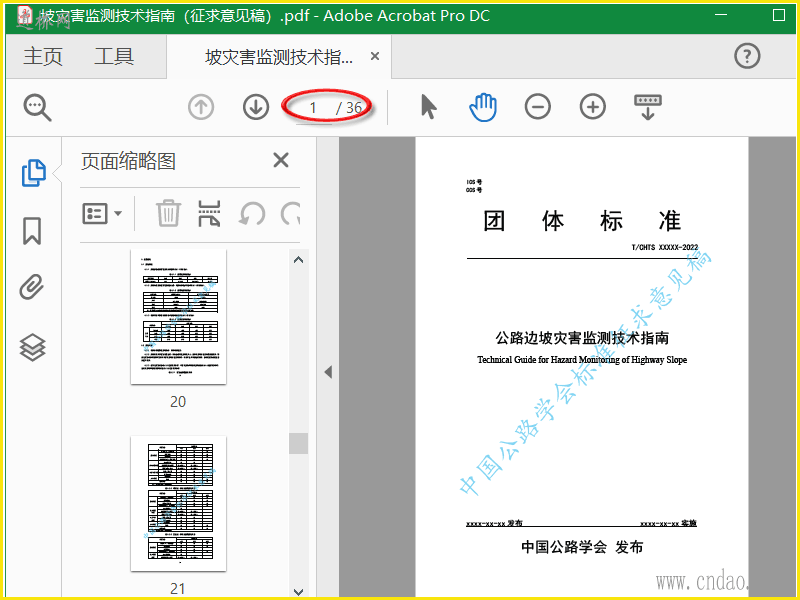Screen dimensions: 800x600
Task: Select the arrow selection tool
Action: click(x=429, y=107)
